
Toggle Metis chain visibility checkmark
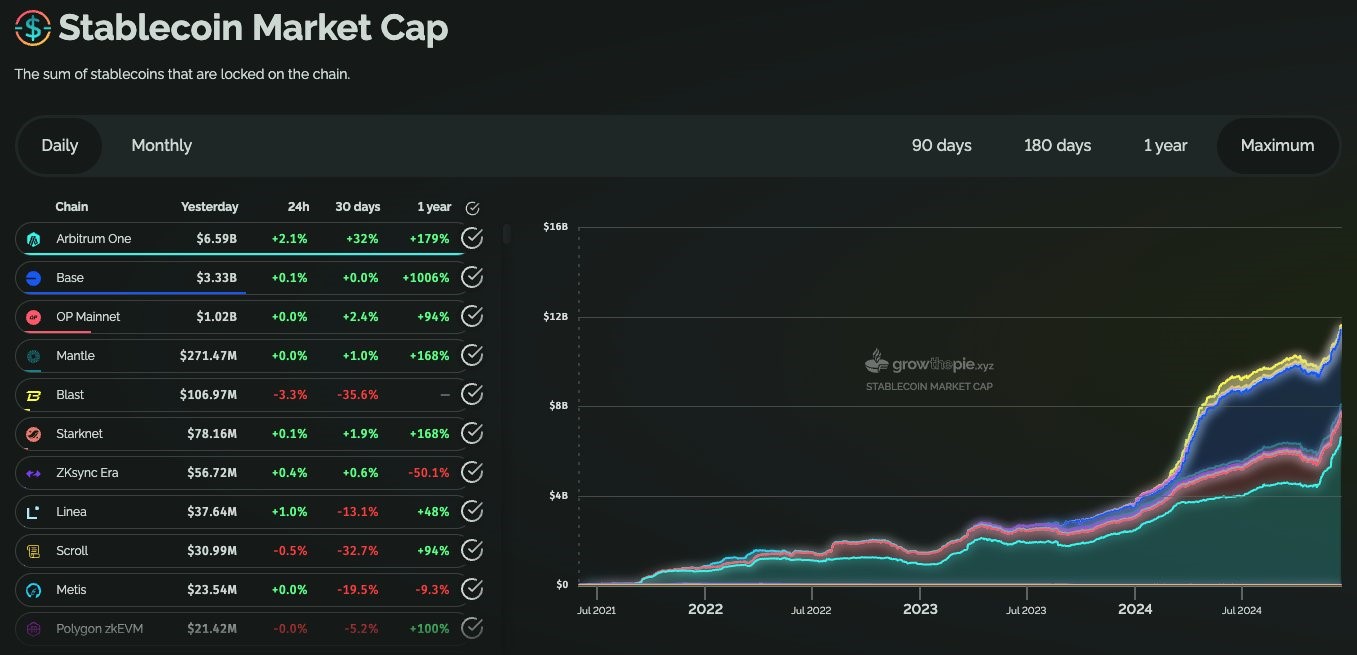click(472, 589)
